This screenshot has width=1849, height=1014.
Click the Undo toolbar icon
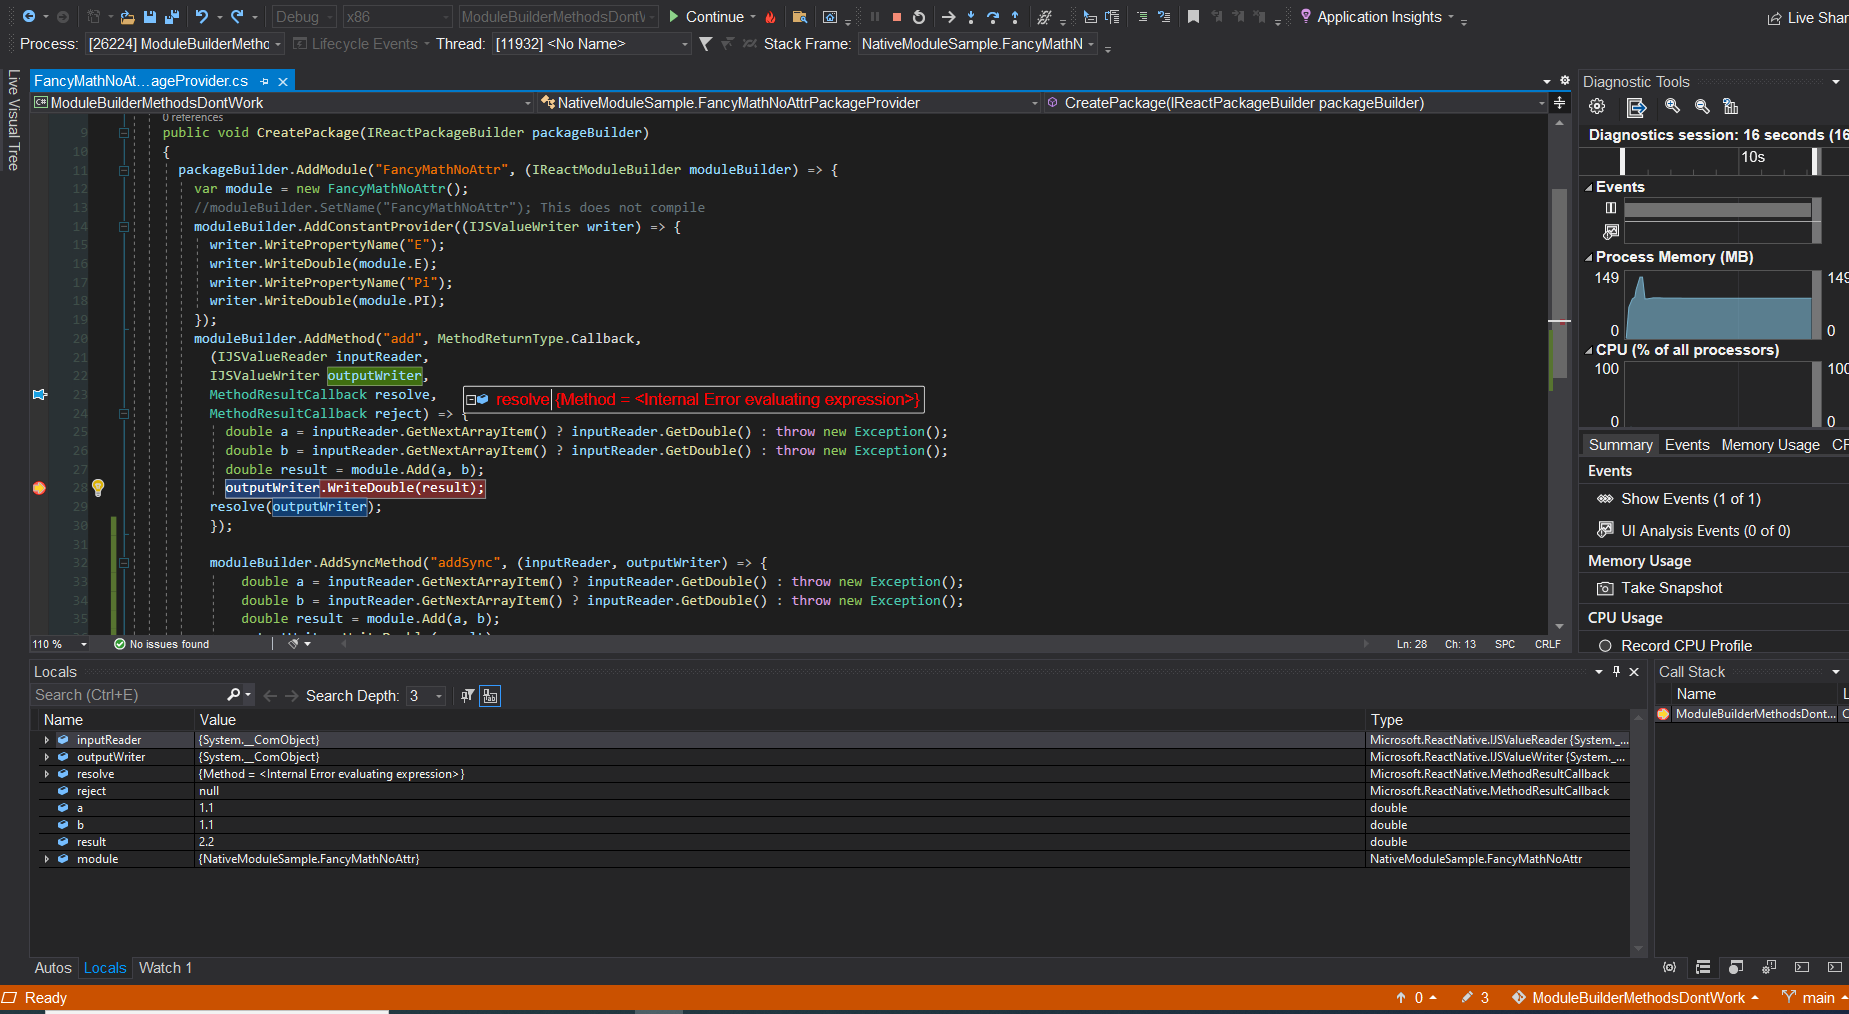click(202, 17)
